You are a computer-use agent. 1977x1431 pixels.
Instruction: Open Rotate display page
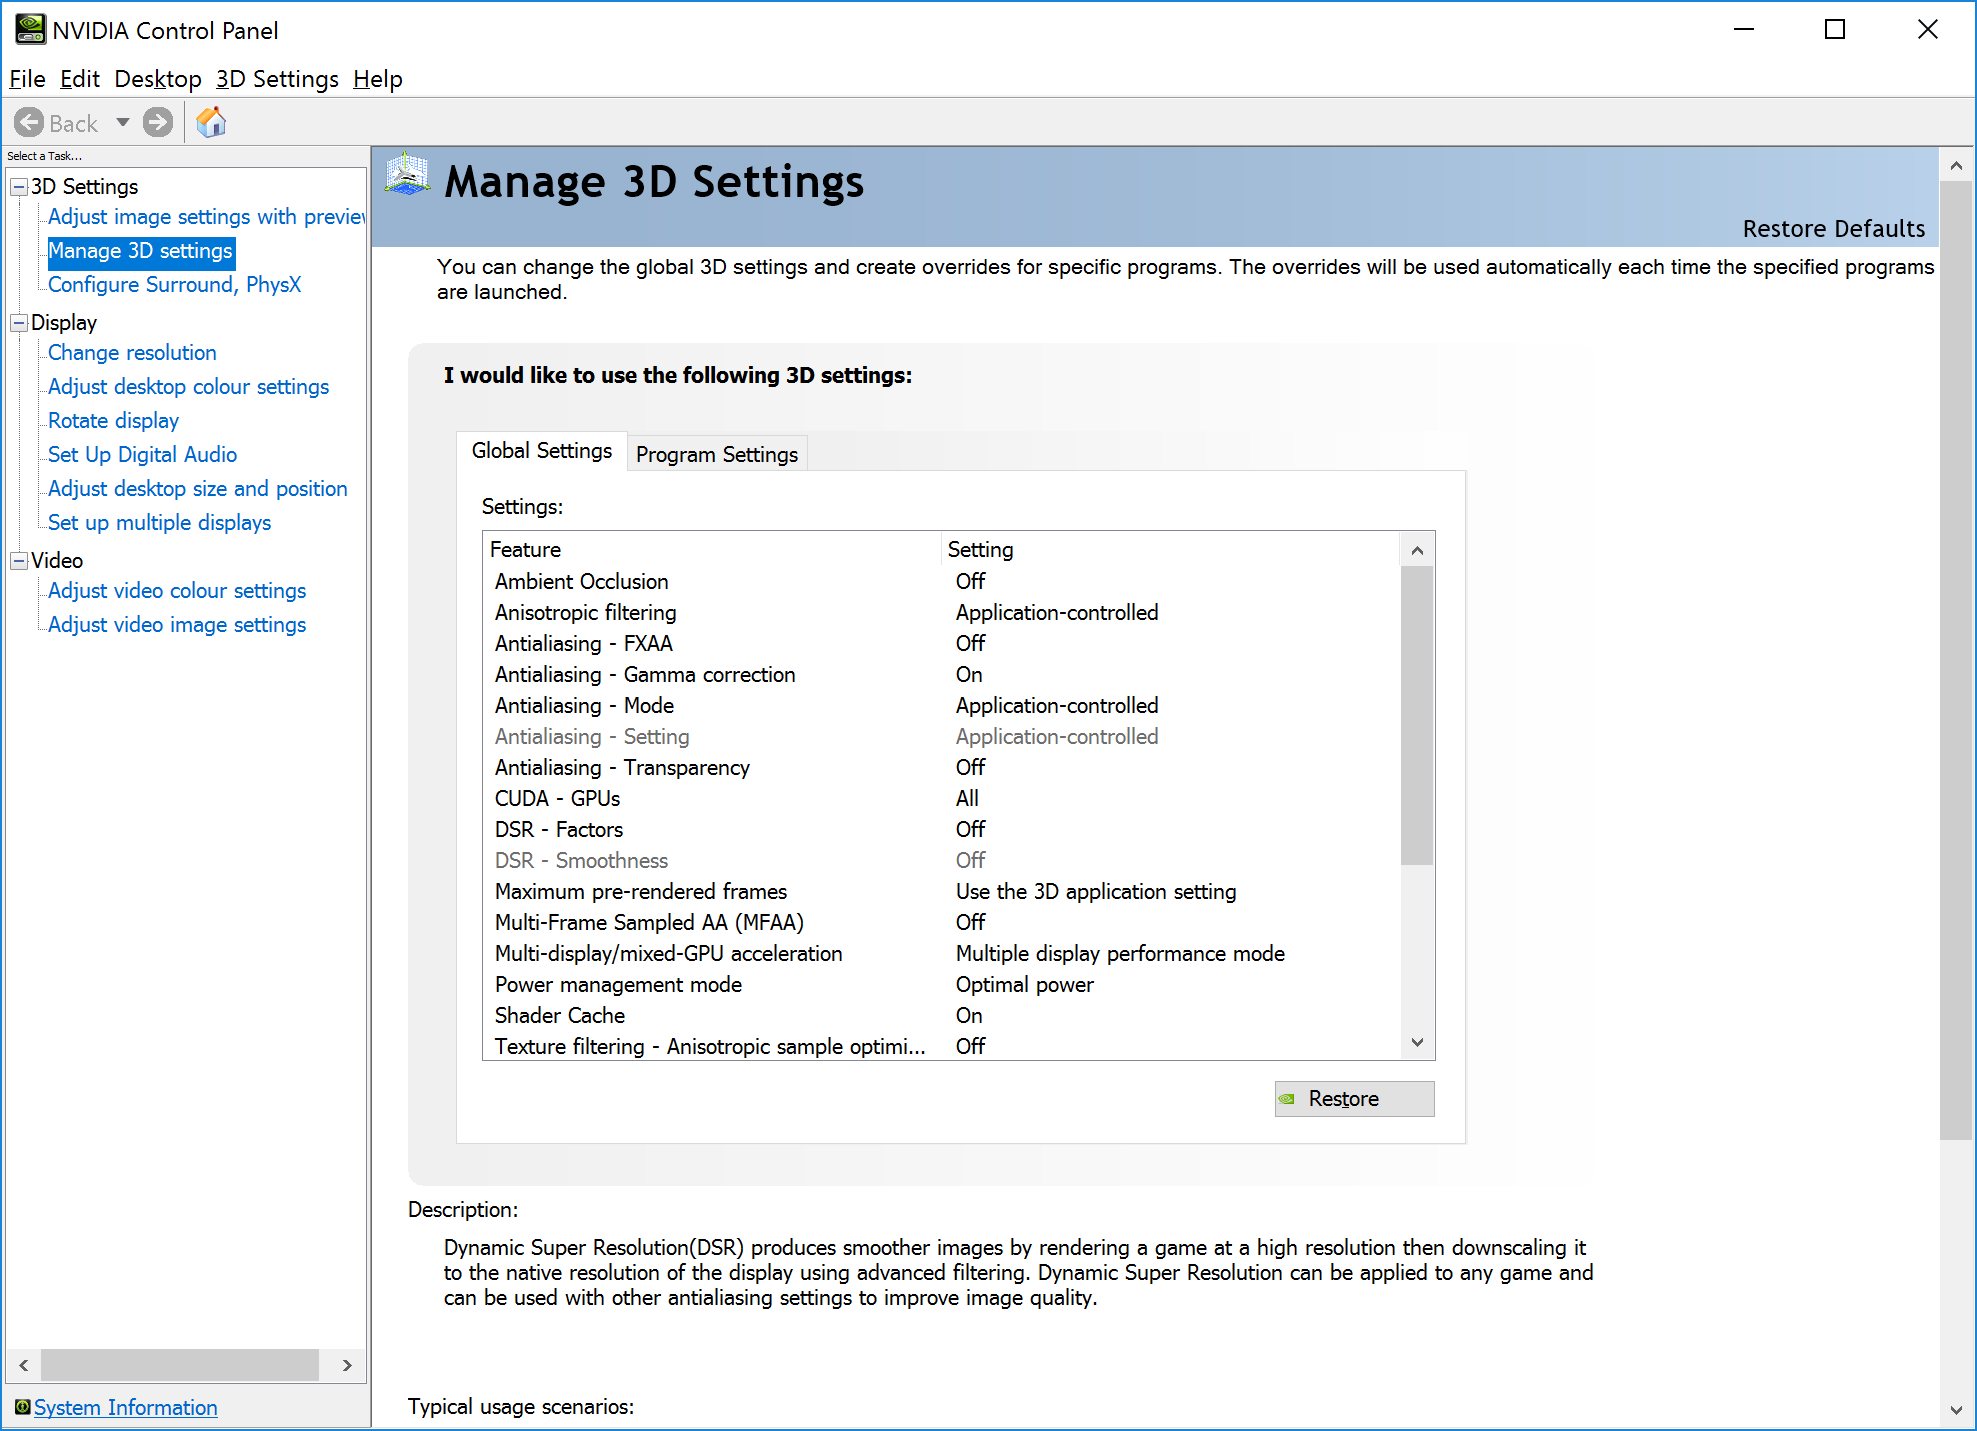(x=113, y=421)
